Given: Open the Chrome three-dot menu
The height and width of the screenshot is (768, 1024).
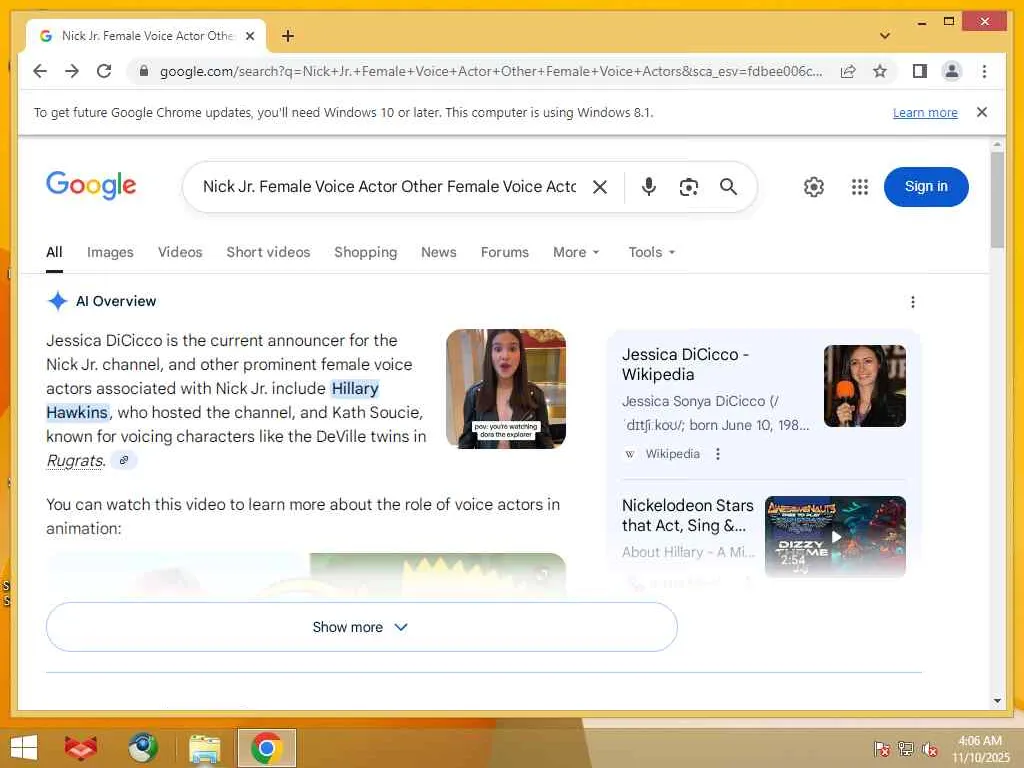Looking at the screenshot, I should 984,71.
